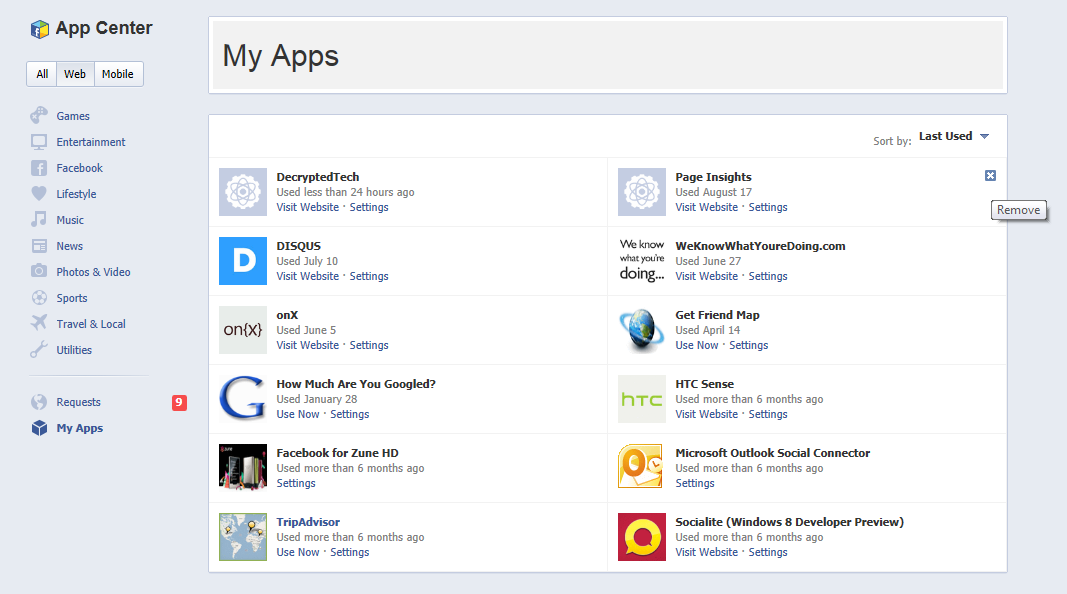
Task: Click the DecryptedTech app icon
Action: [243, 192]
